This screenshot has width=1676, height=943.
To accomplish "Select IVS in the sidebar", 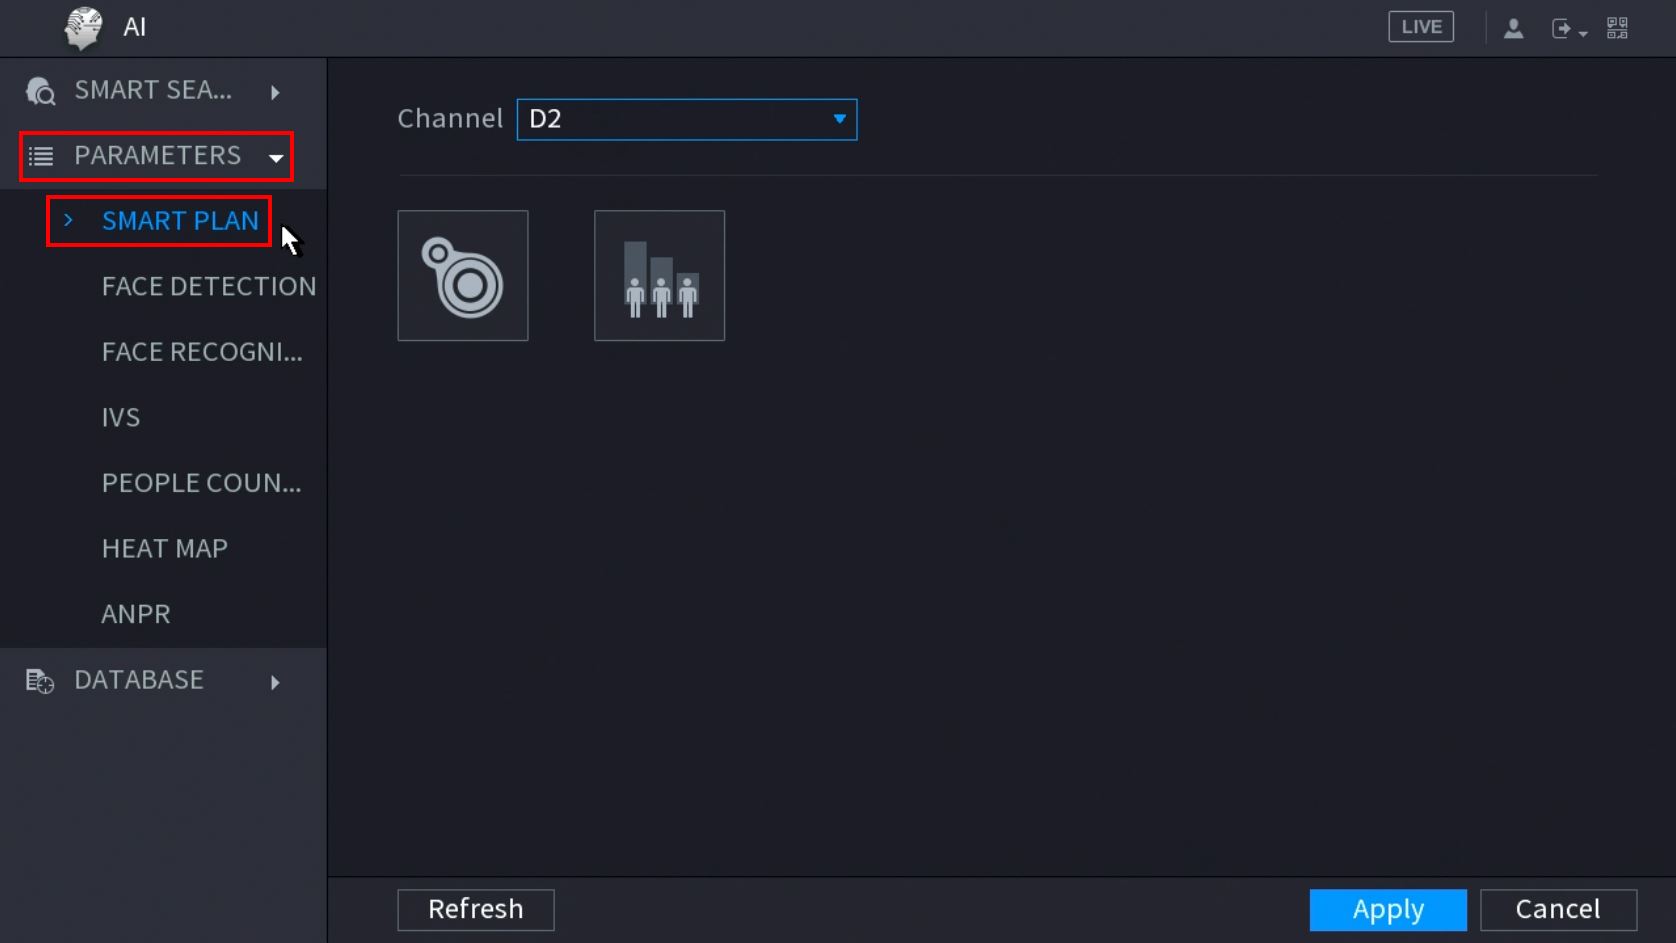I will click(x=121, y=417).
